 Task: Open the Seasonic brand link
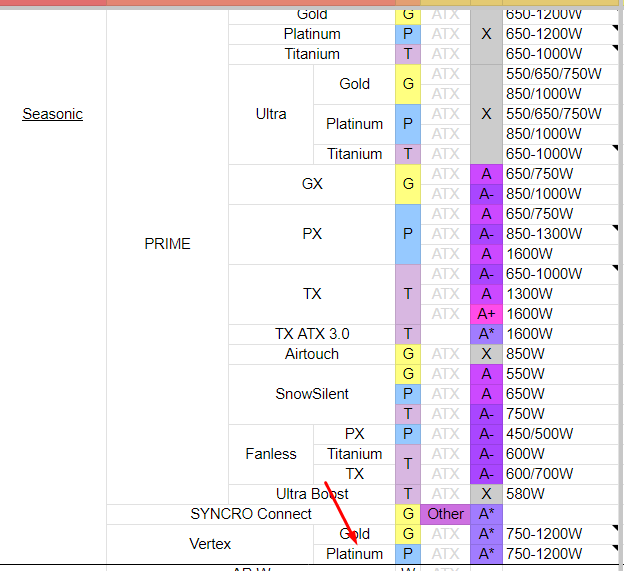pyautogui.click(x=52, y=114)
